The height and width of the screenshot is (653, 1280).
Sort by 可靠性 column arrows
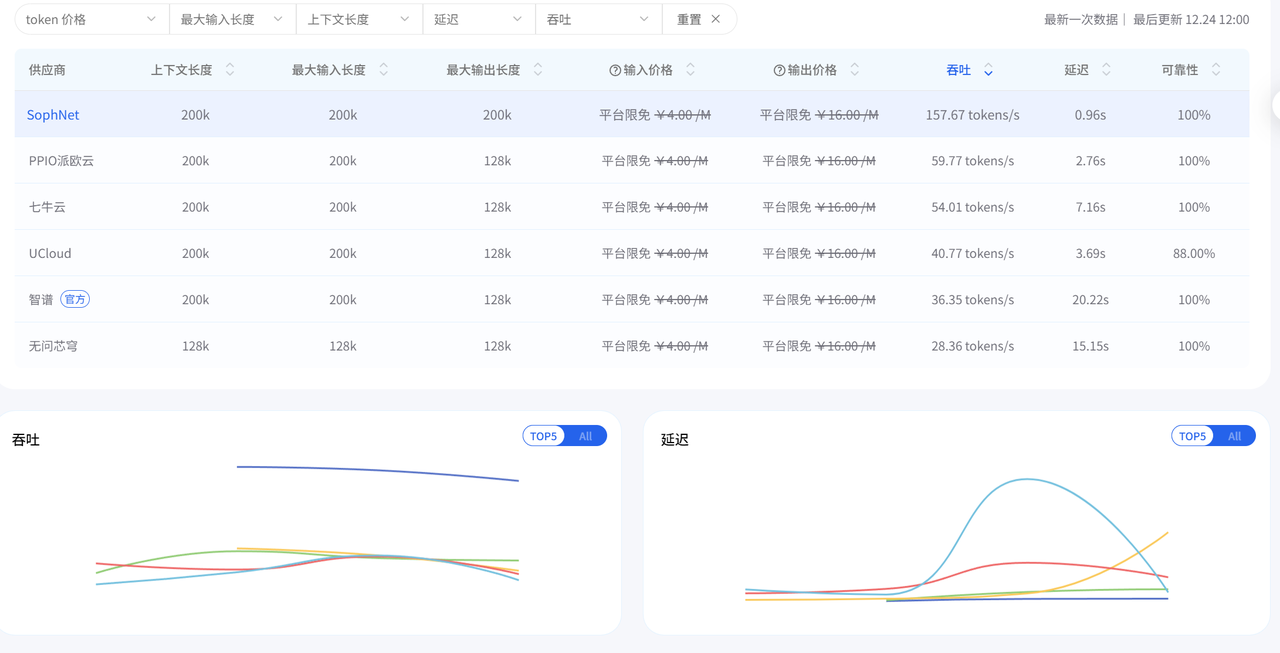point(1216,70)
